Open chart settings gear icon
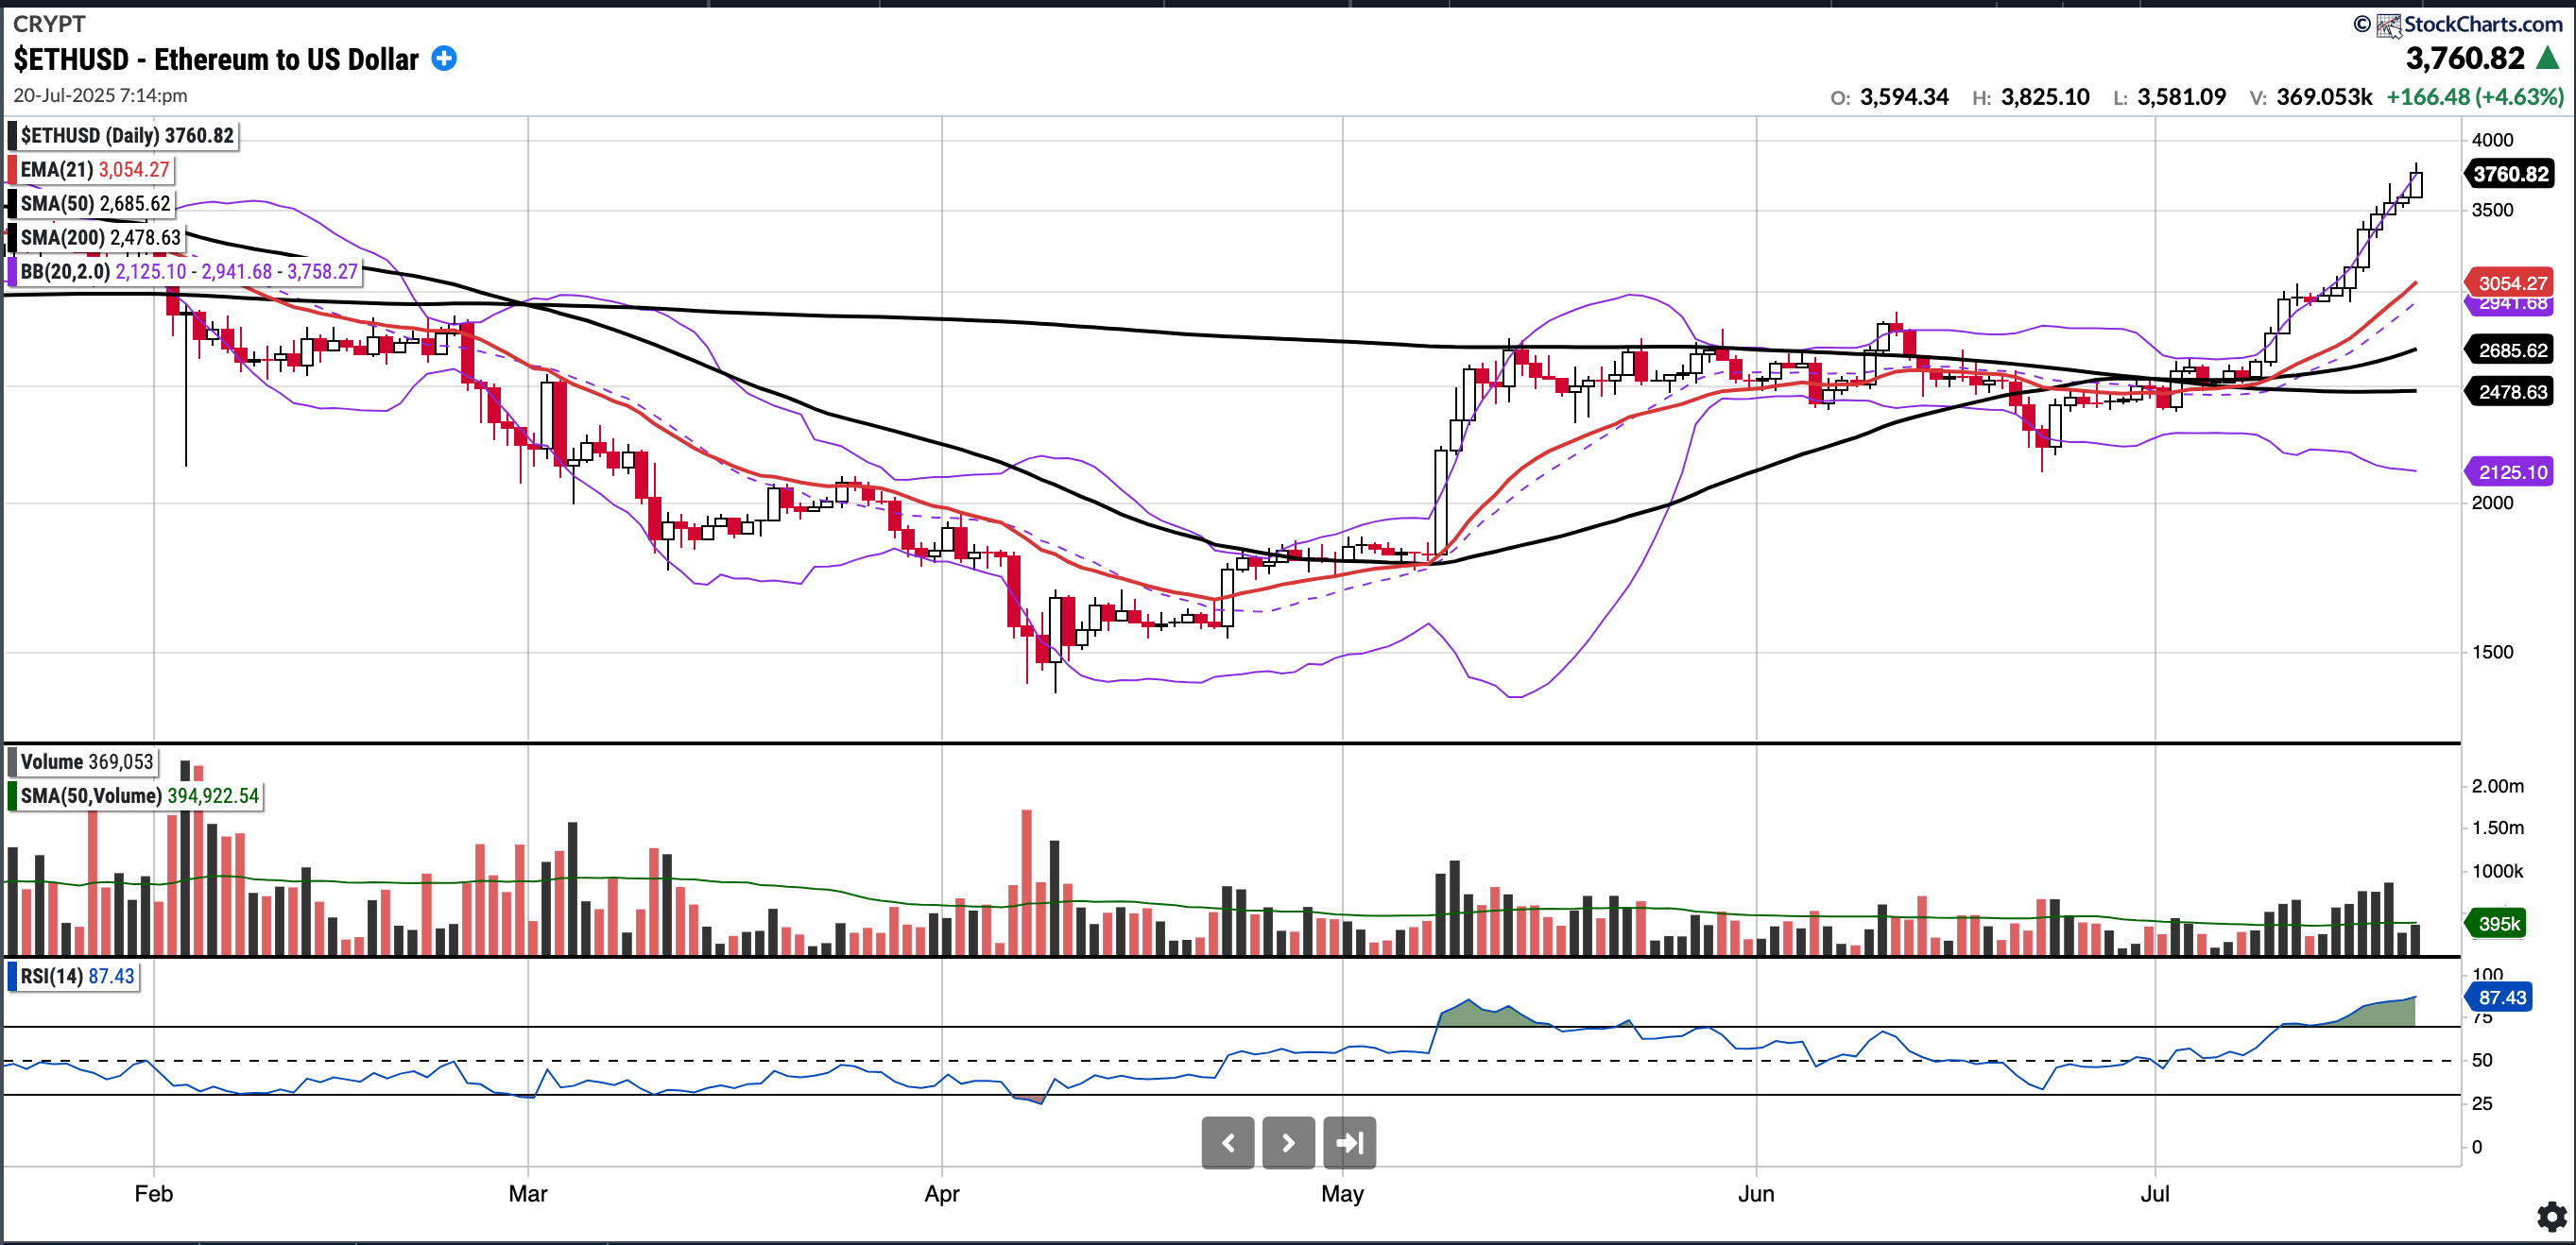Screen dimensions: 2576x1245 pos(2551,1216)
